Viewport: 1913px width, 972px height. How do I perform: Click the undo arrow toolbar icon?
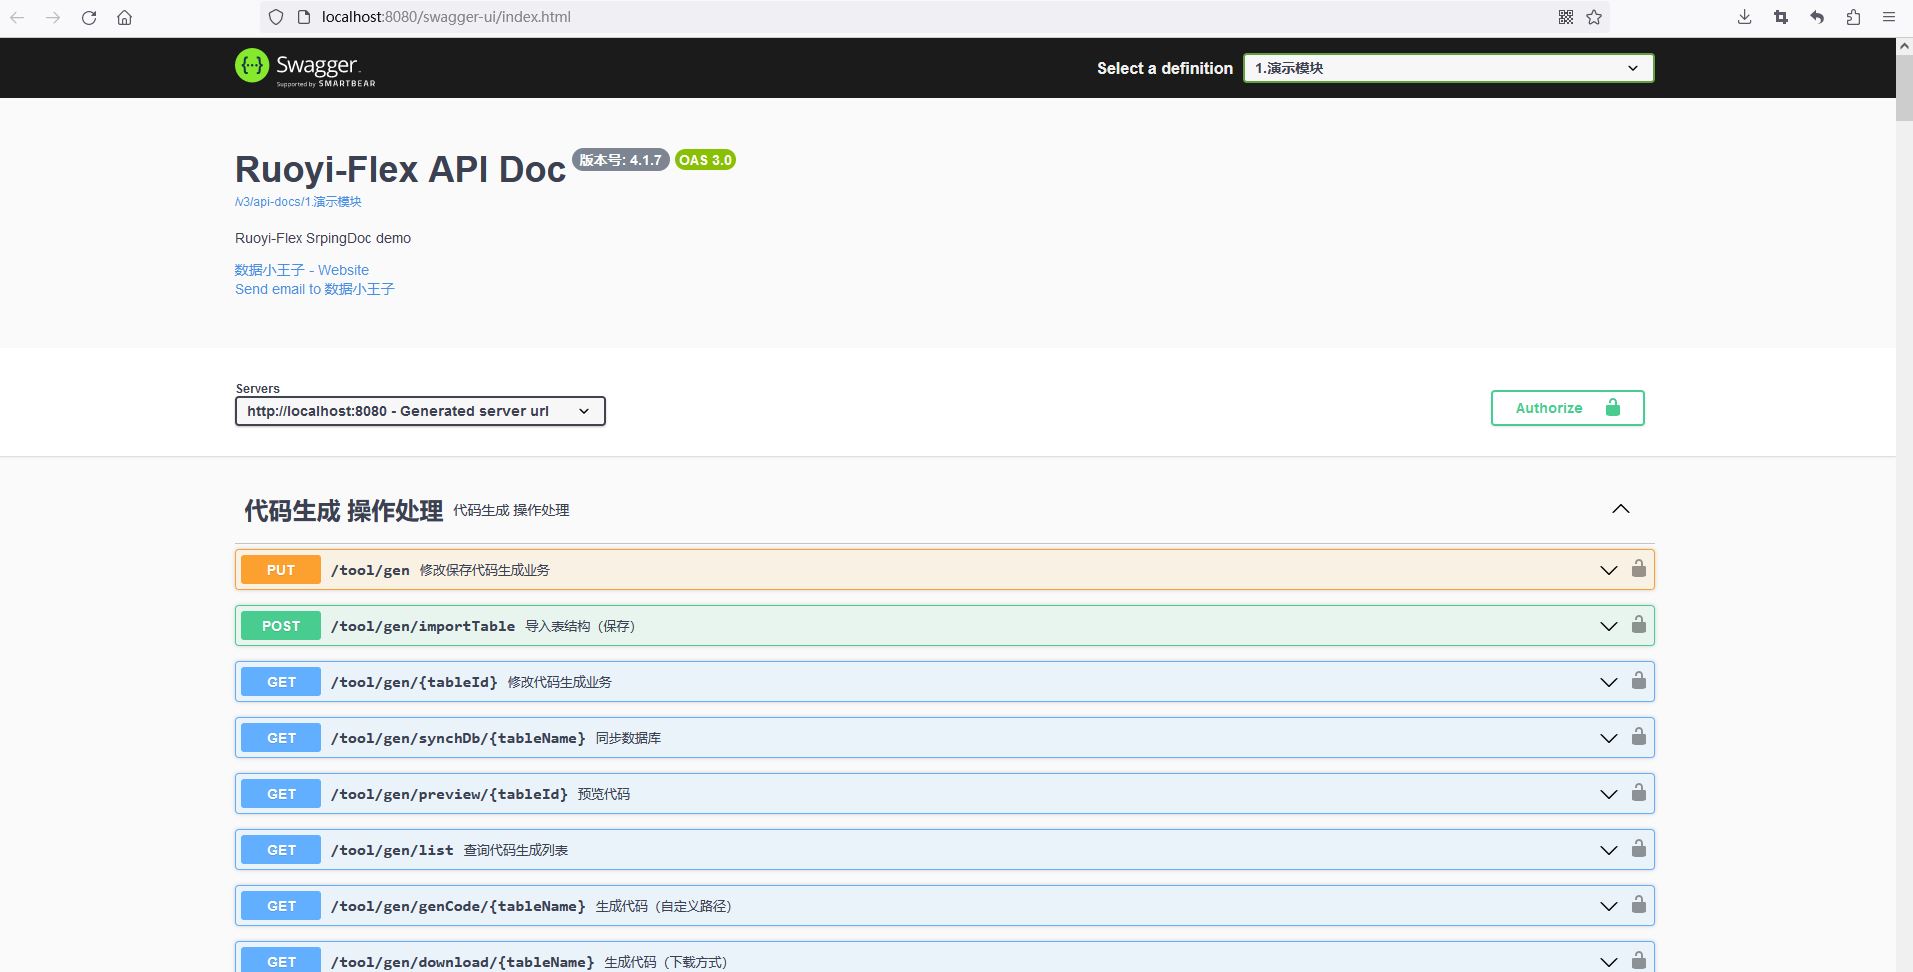click(1817, 17)
